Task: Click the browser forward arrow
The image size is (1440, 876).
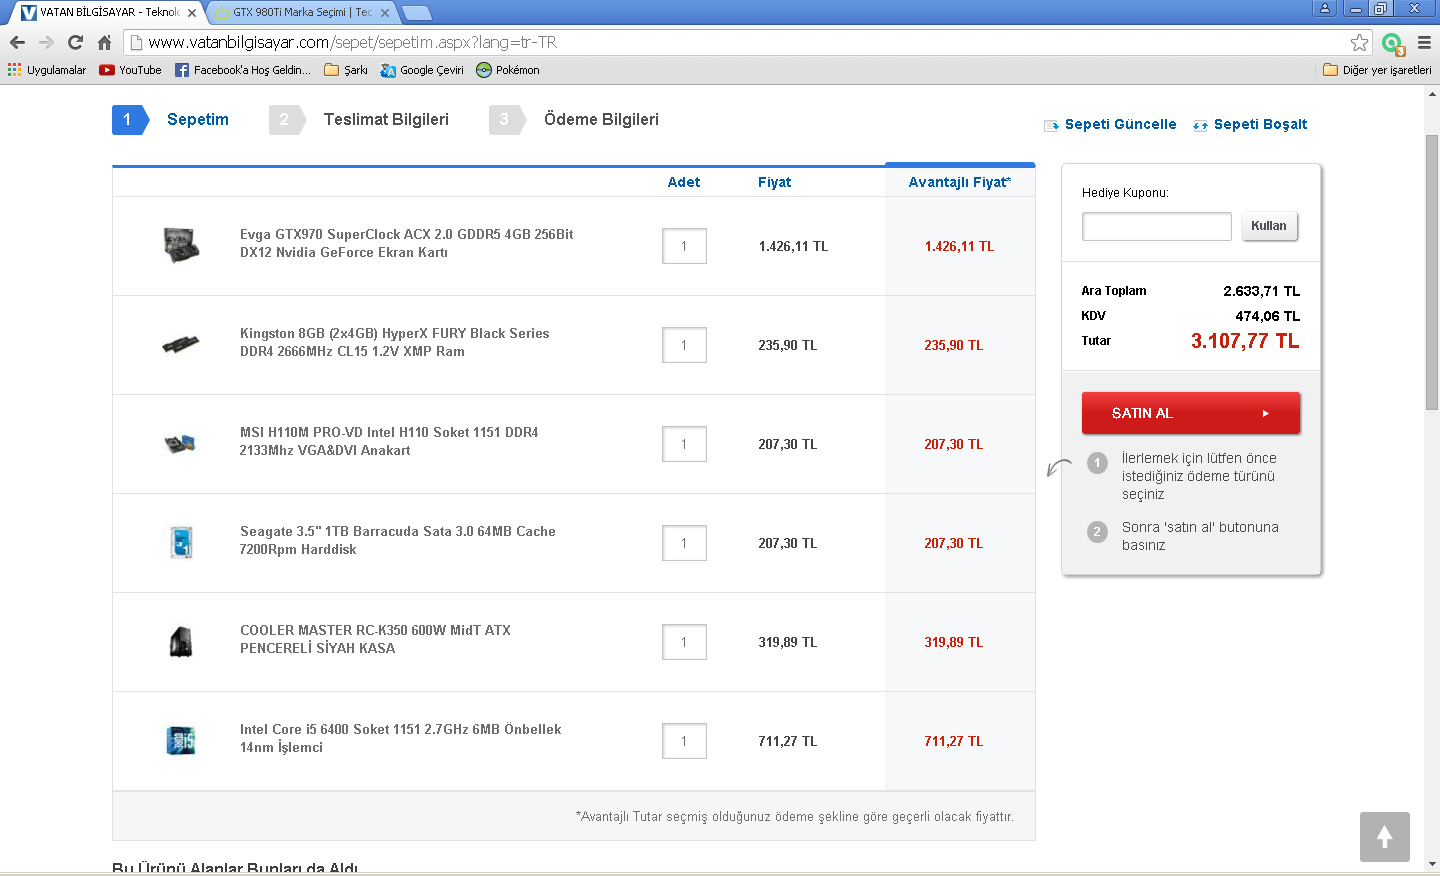Action: click(46, 42)
